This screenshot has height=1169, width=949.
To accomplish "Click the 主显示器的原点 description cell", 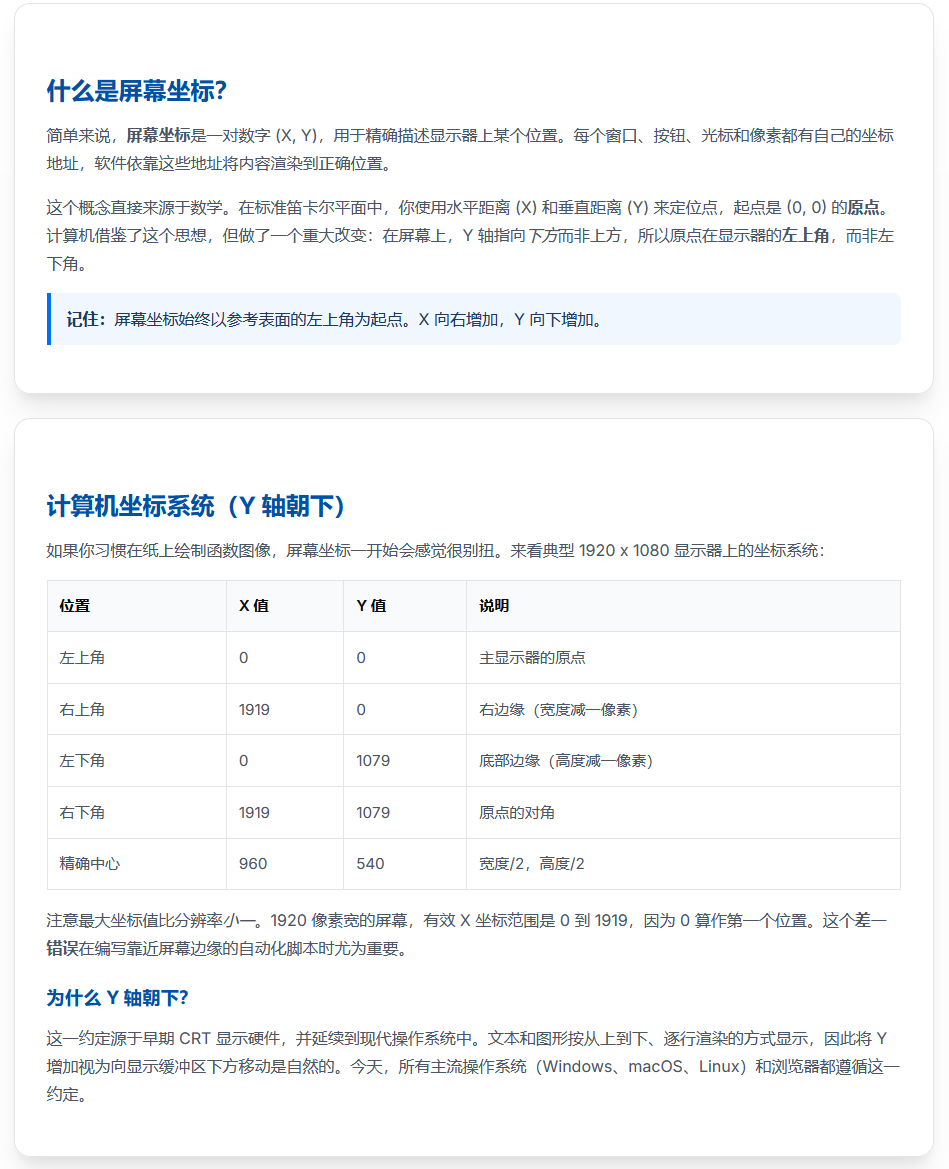I will click(683, 658).
